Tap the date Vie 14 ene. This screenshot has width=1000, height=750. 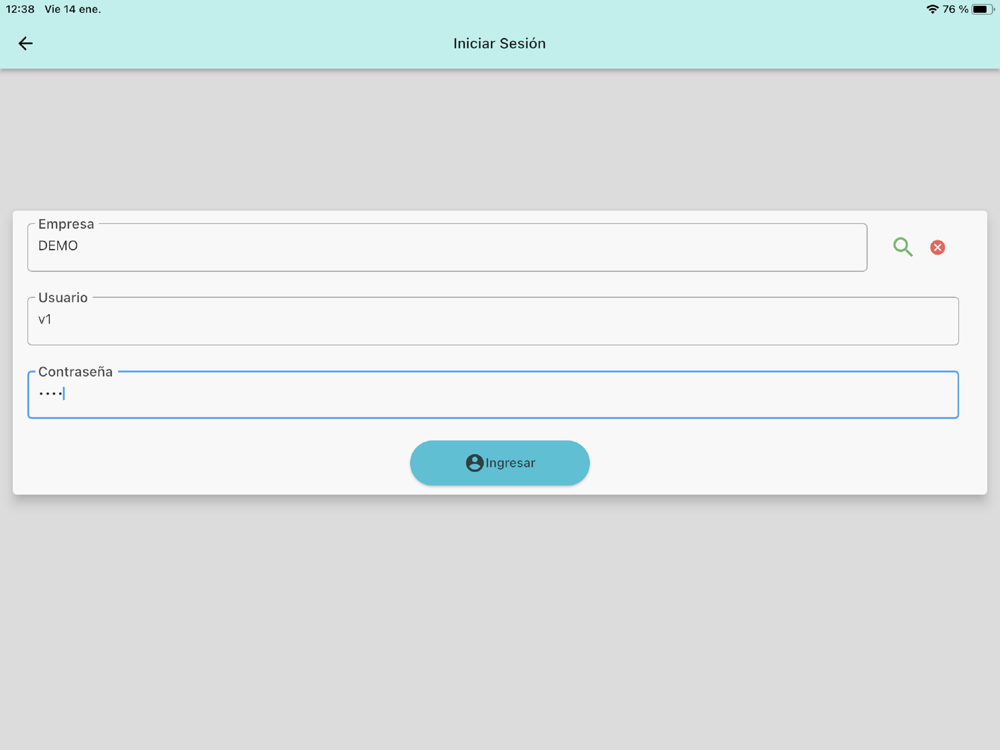(73, 9)
